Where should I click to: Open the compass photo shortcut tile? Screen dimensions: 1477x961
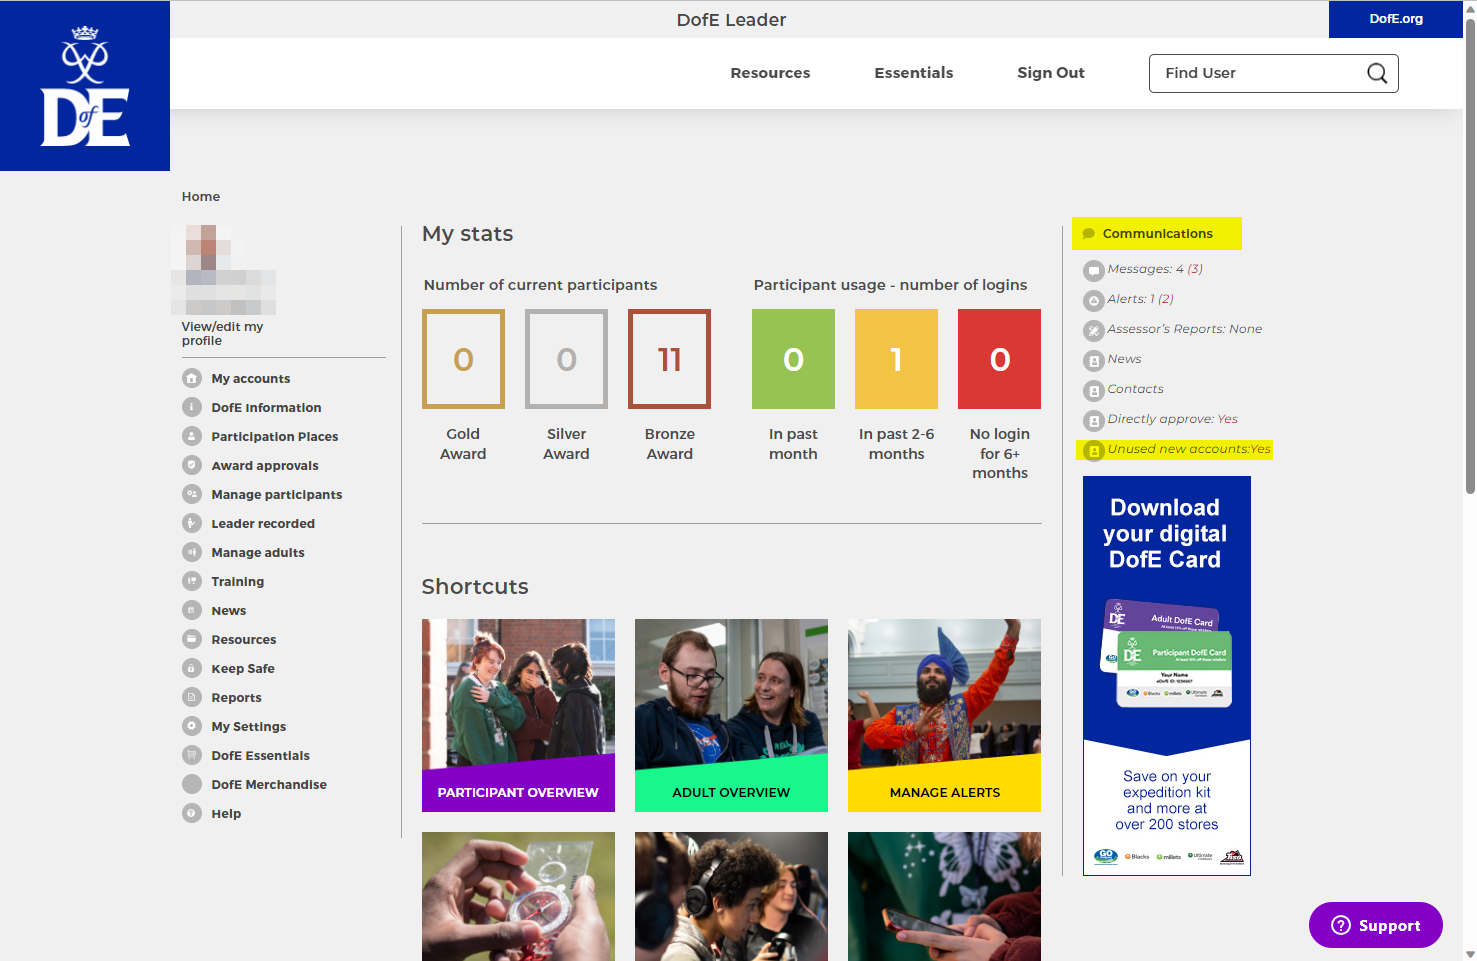pyautogui.click(x=518, y=896)
